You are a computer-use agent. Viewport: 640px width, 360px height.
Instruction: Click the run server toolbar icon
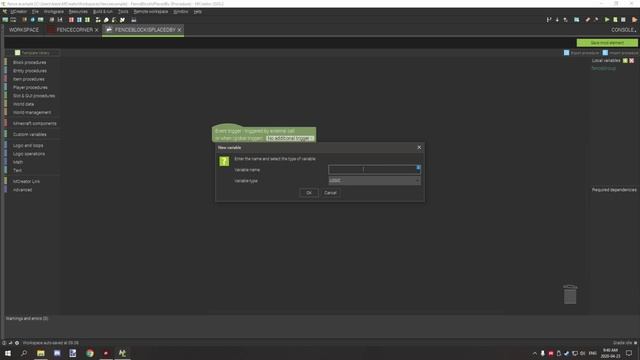(x=615, y=20)
